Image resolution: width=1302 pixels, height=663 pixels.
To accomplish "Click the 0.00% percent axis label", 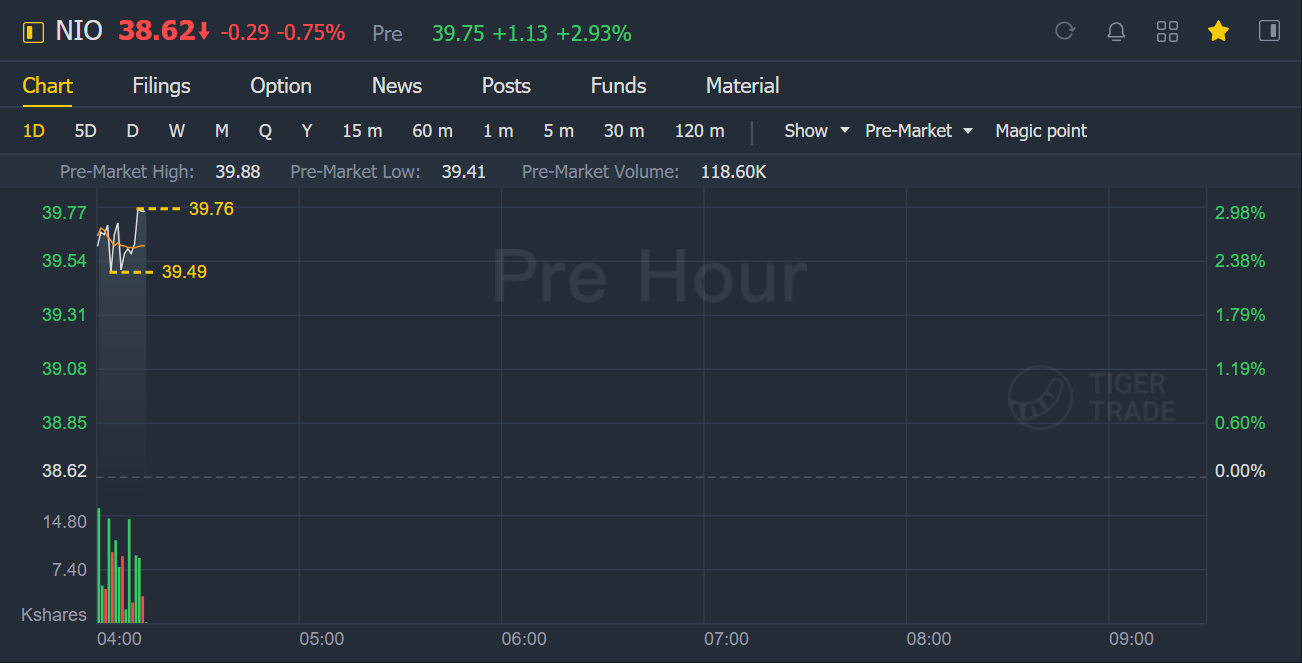I will click(1240, 471).
